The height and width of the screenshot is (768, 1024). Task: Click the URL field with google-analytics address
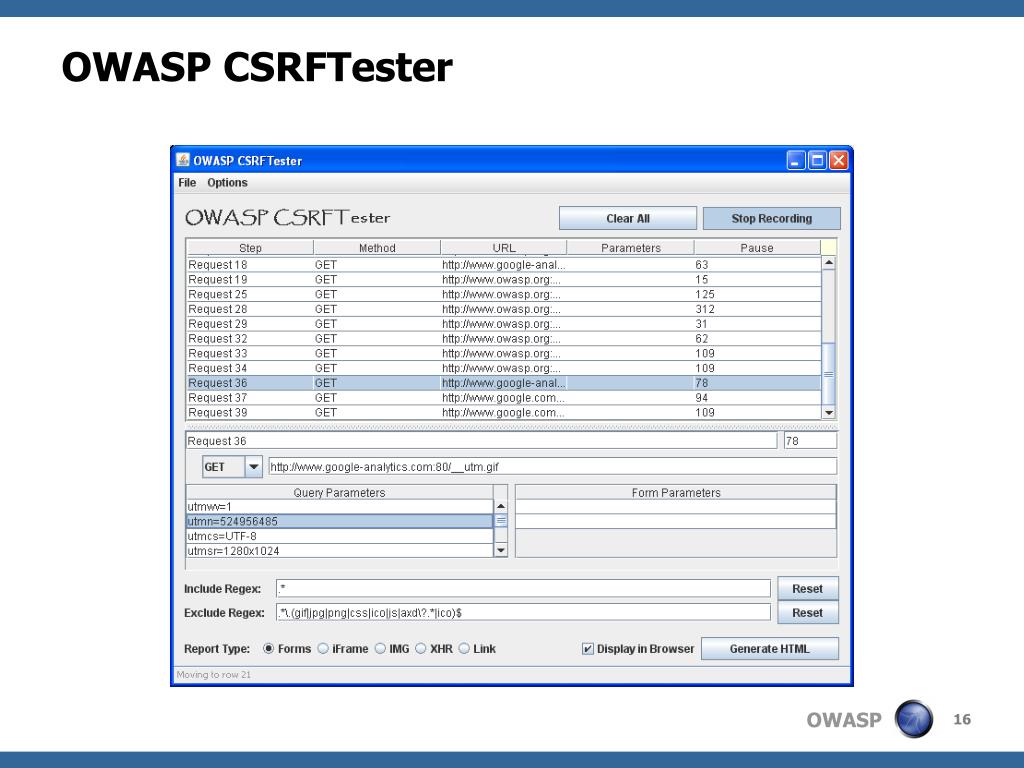(x=552, y=467)
